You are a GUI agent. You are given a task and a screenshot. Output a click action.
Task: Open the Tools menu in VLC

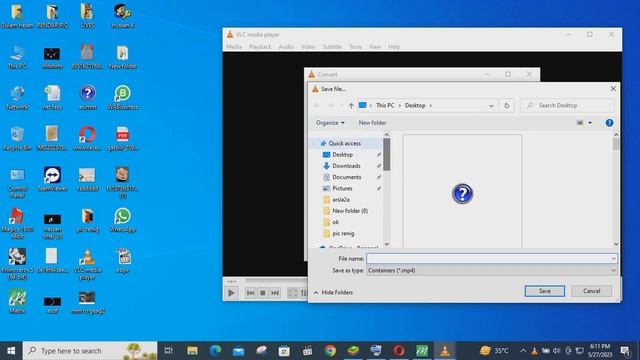pos(355,47)
